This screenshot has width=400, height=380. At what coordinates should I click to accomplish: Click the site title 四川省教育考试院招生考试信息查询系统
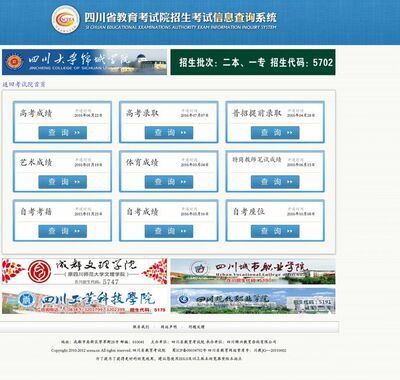[180, 17]
